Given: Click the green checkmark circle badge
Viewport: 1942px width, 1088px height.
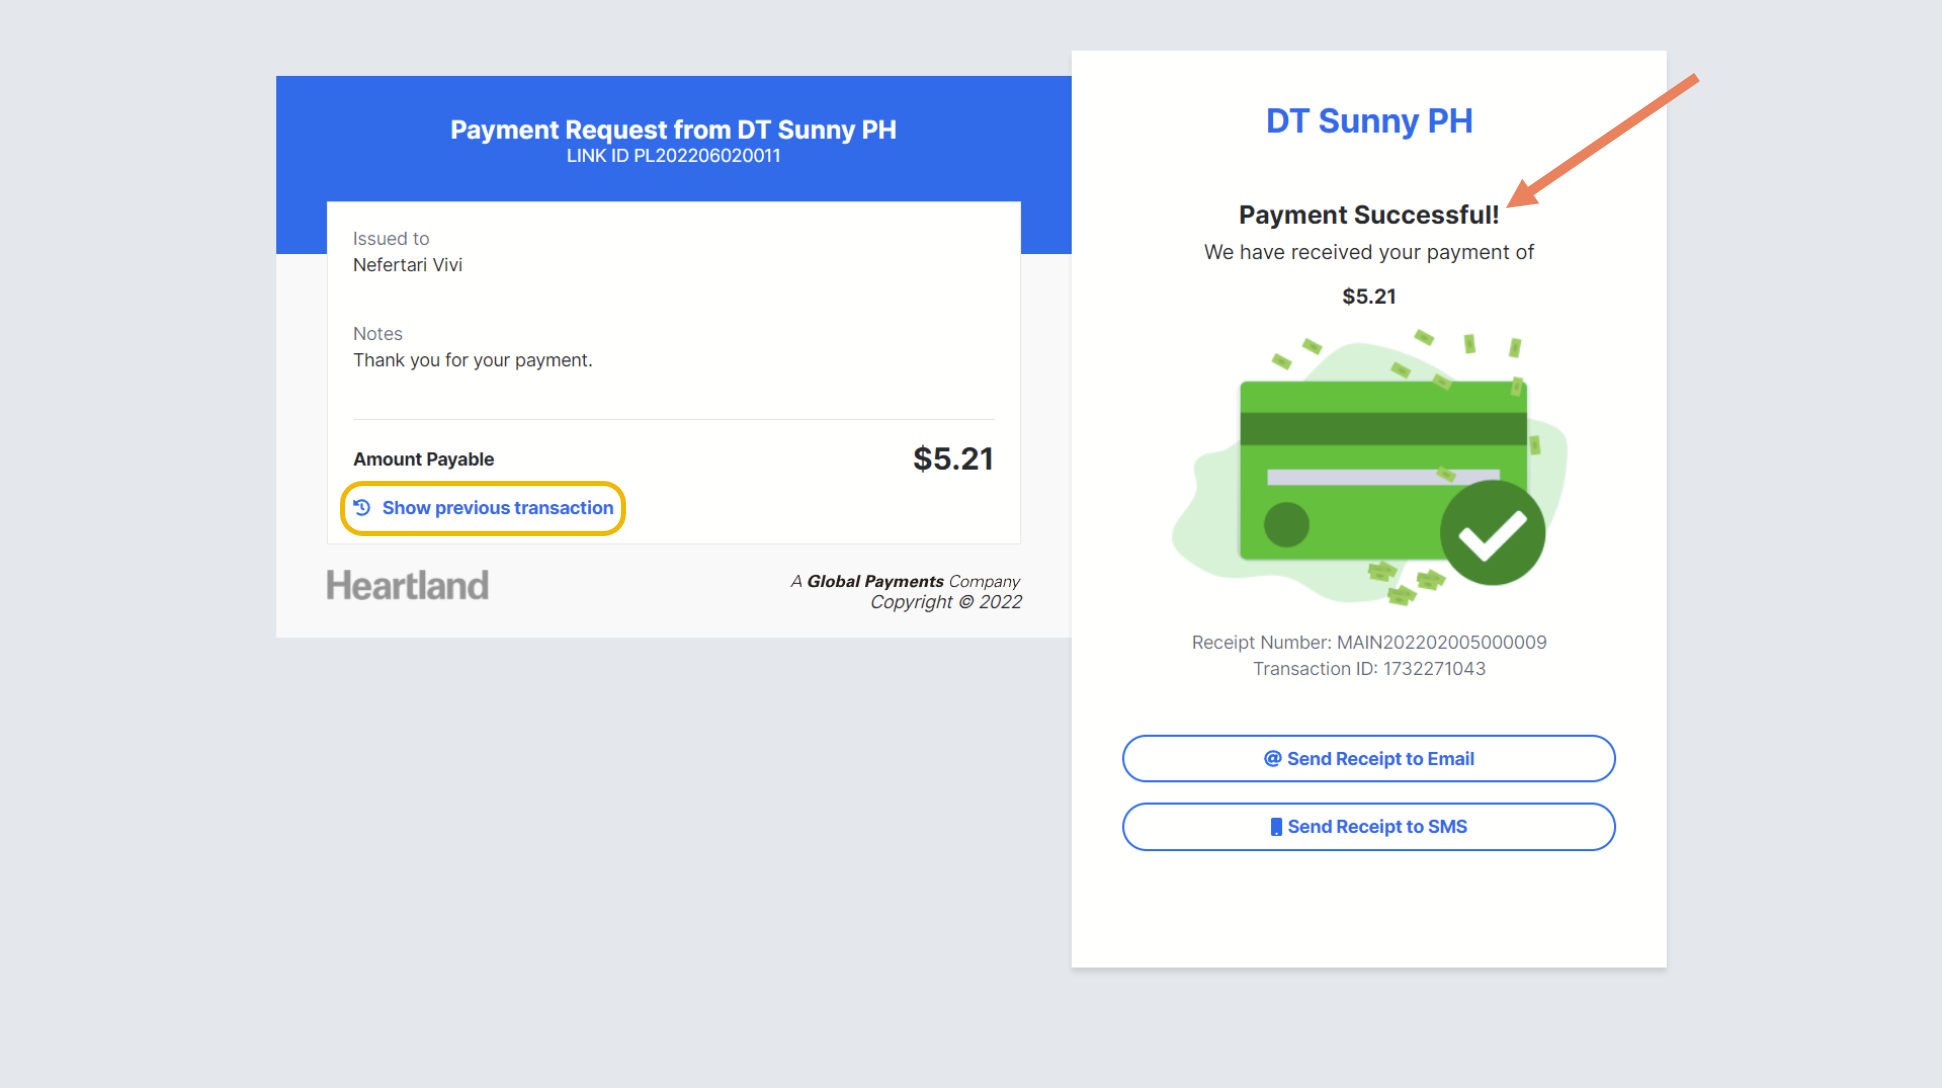Looking at the screenshot, I should point(1491,533).
